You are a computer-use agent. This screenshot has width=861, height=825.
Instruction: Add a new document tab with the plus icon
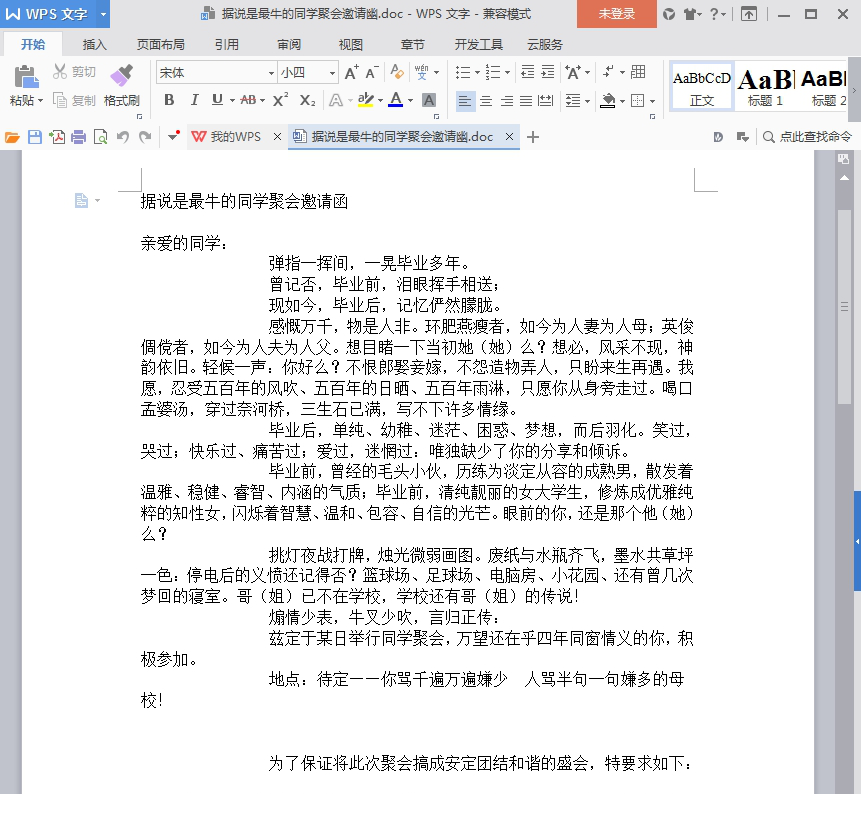(x=532, y=137)
